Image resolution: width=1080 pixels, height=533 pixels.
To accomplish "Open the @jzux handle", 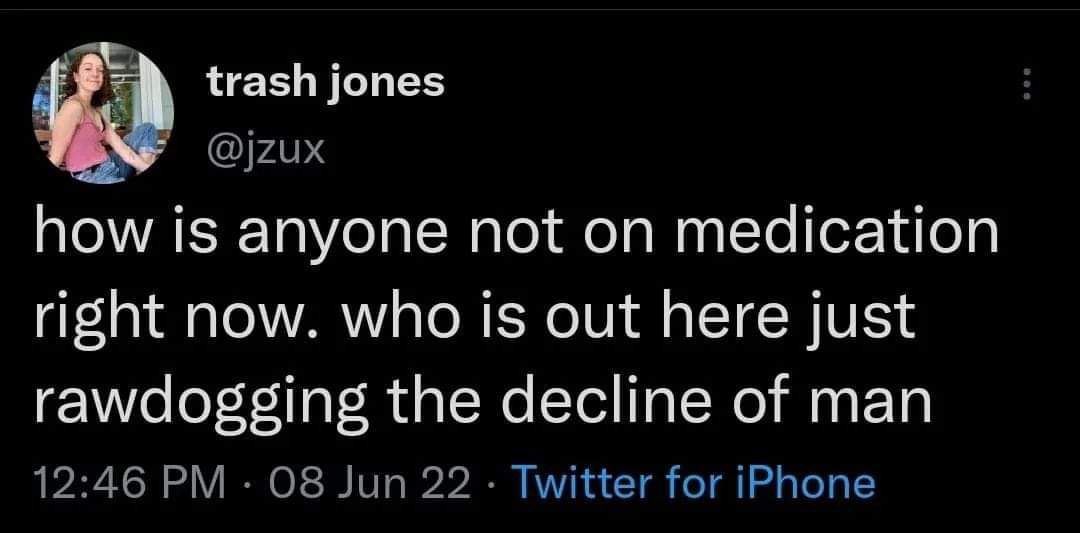I will 262,152.
